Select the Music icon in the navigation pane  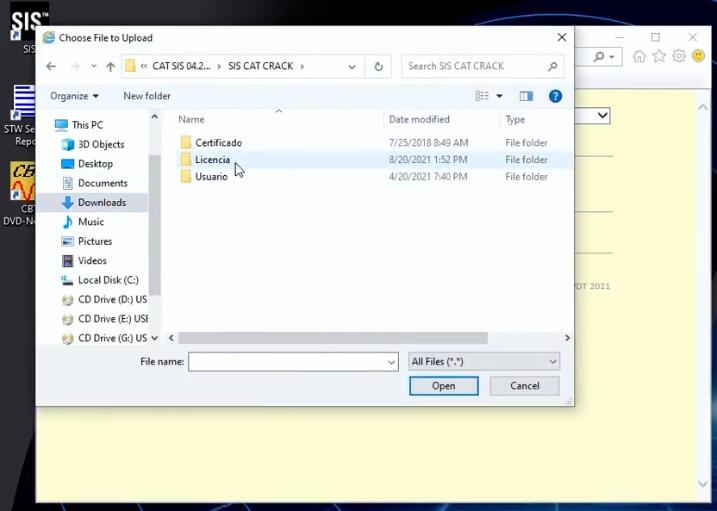point(68,222)
